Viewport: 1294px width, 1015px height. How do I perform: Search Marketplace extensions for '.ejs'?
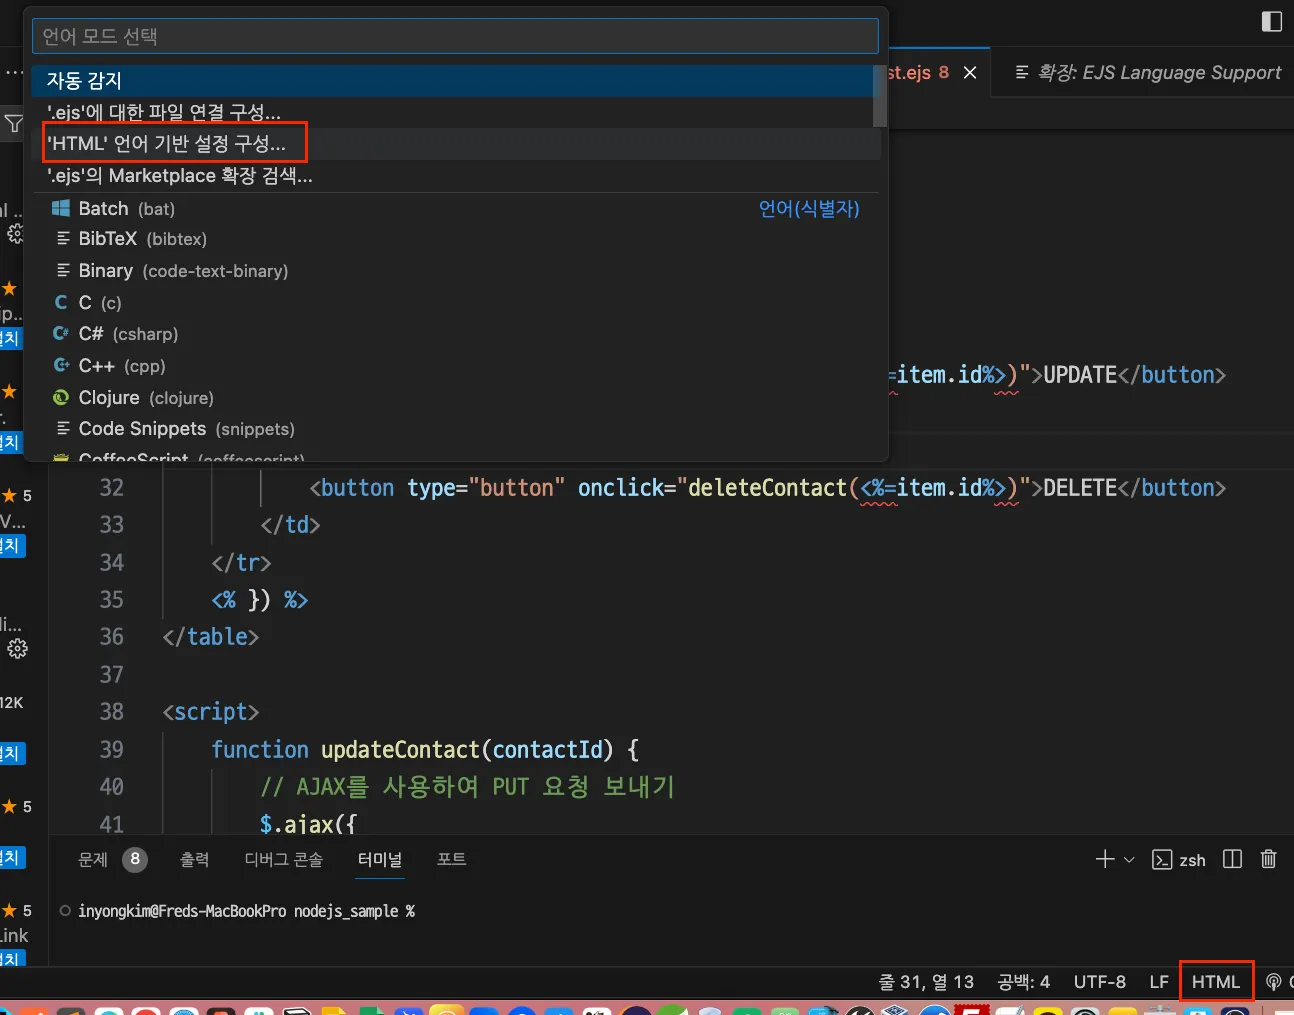click(x=180, y=176)
